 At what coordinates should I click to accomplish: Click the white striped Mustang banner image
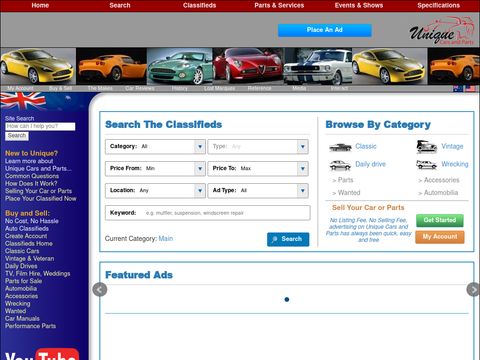click(318, 66)
